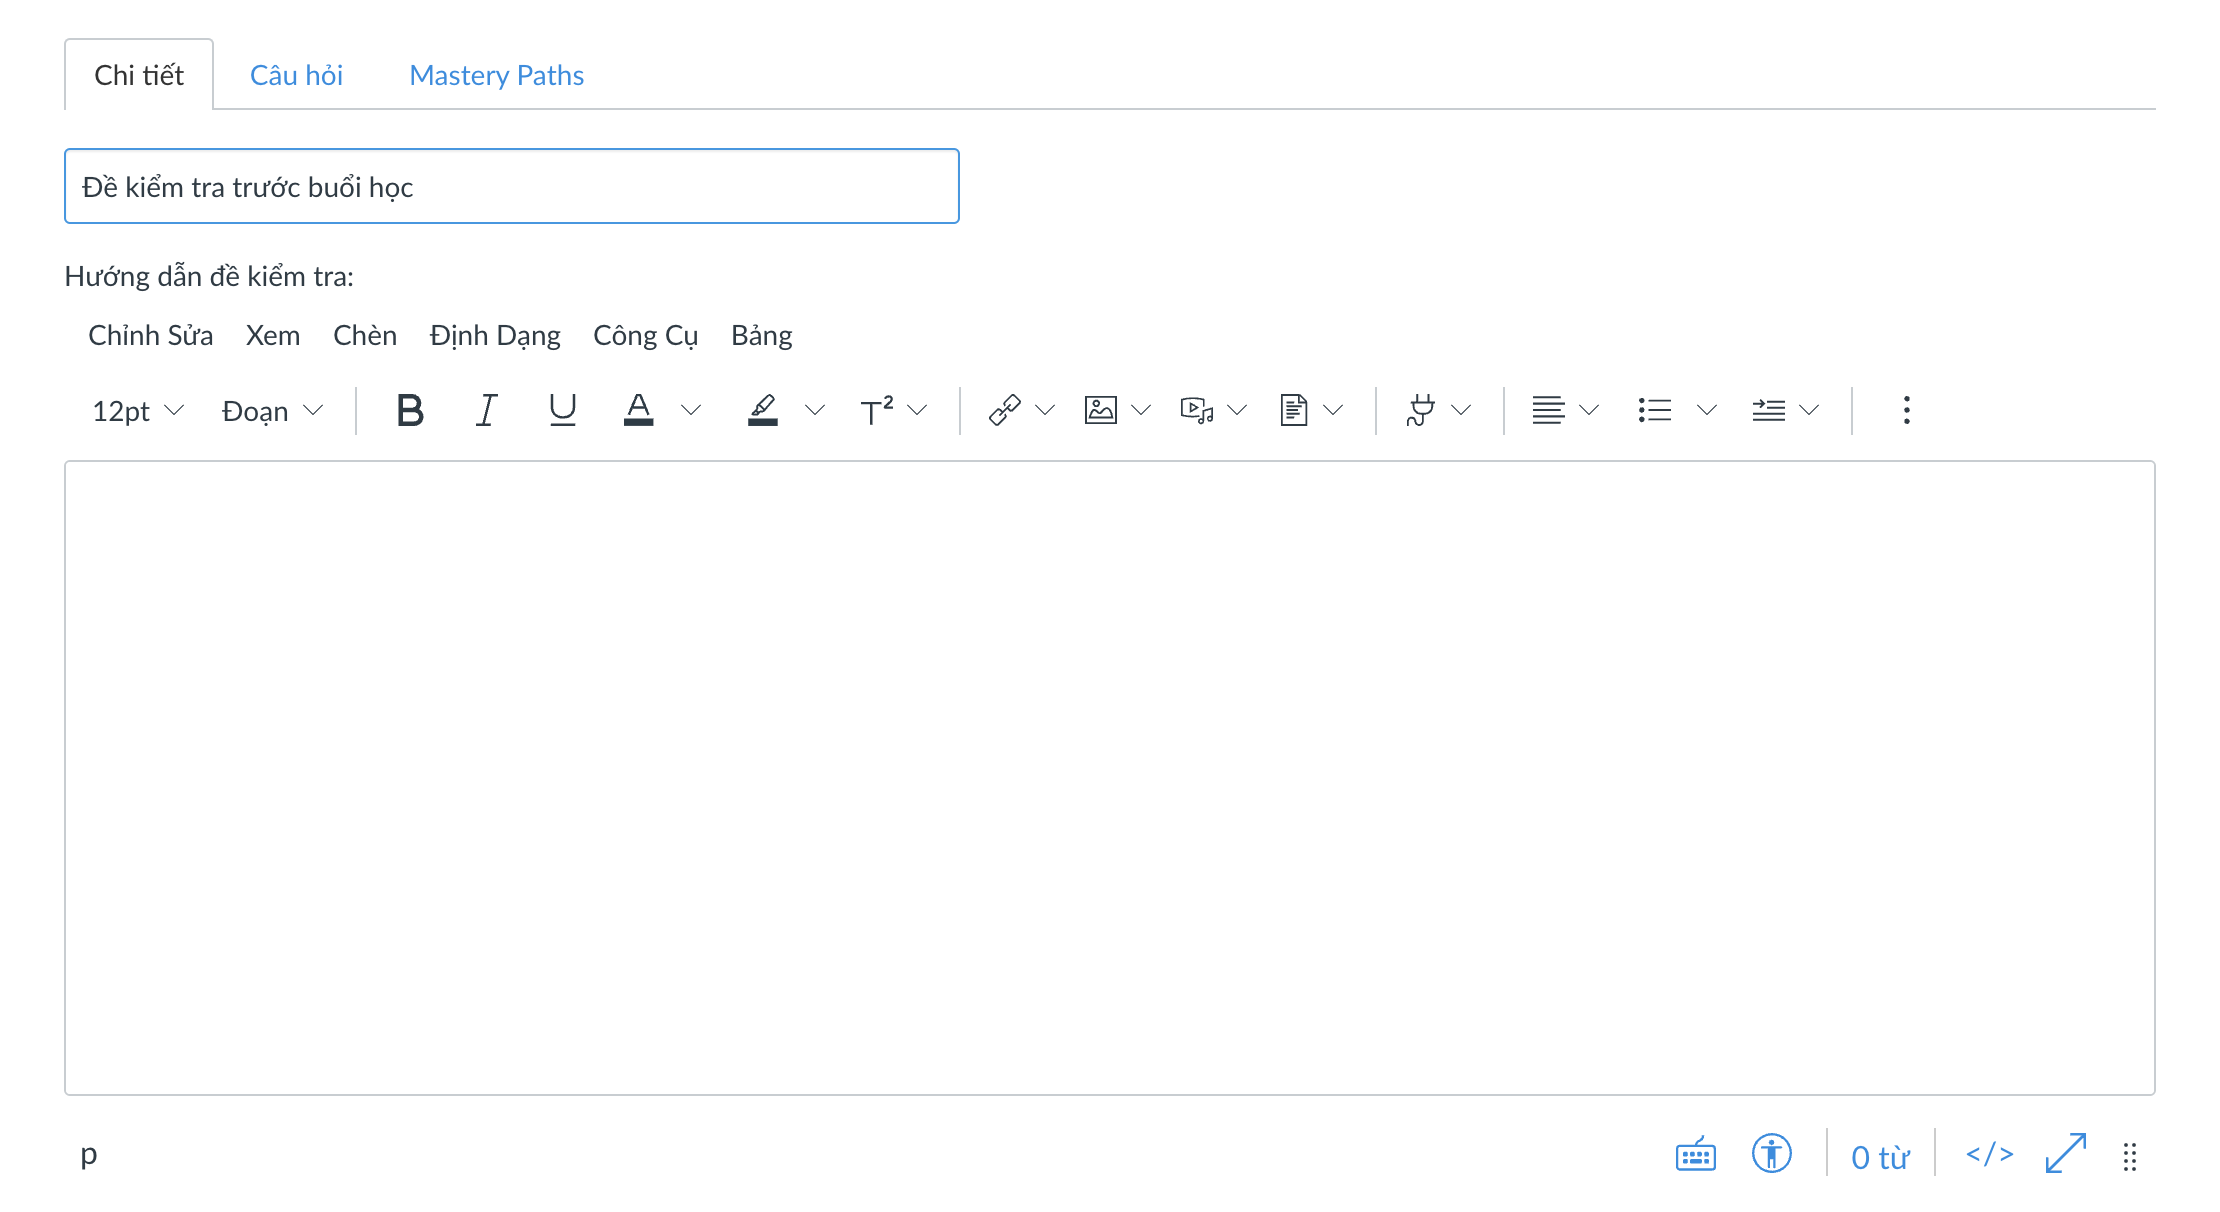This screenshot has width=2220, height=1212.
Task: Click the insert media icon
Action: tap(1196, 410)
